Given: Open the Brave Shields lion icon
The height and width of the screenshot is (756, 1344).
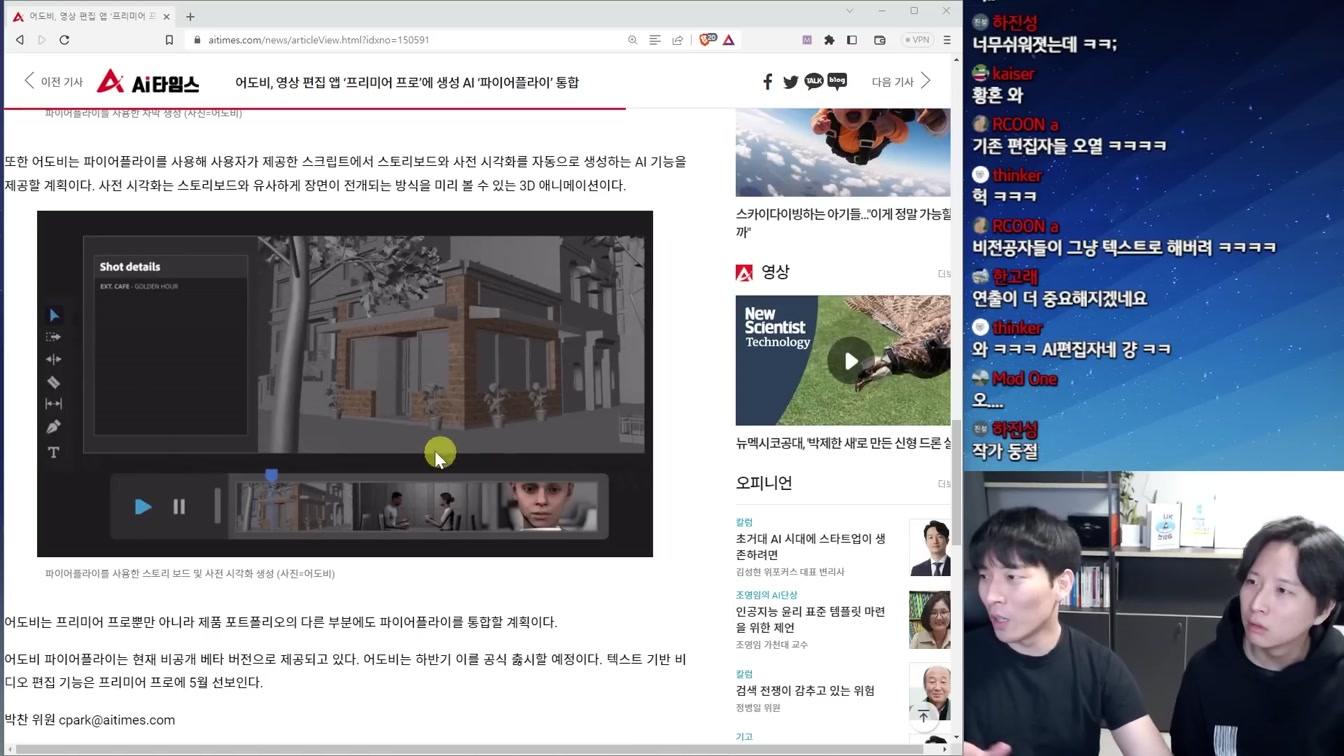Looking at the screenshot, I should pyautogui.click(x=707, y=40).
